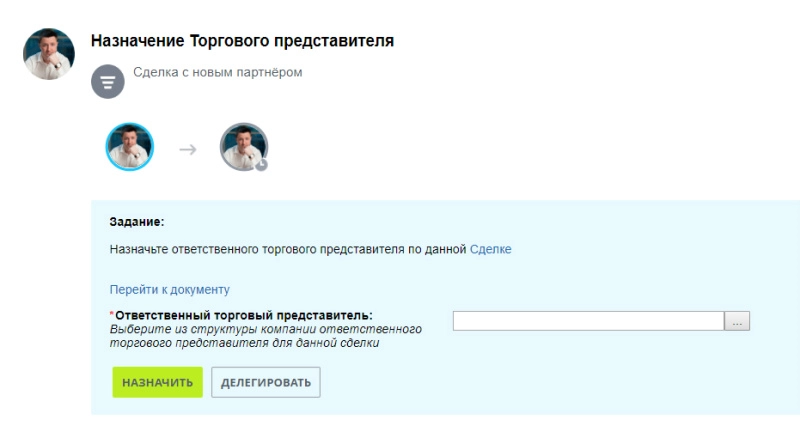Follow the Перейти к документу link
Viewport: 800px width, 426px height.
(x=169, y=290)
